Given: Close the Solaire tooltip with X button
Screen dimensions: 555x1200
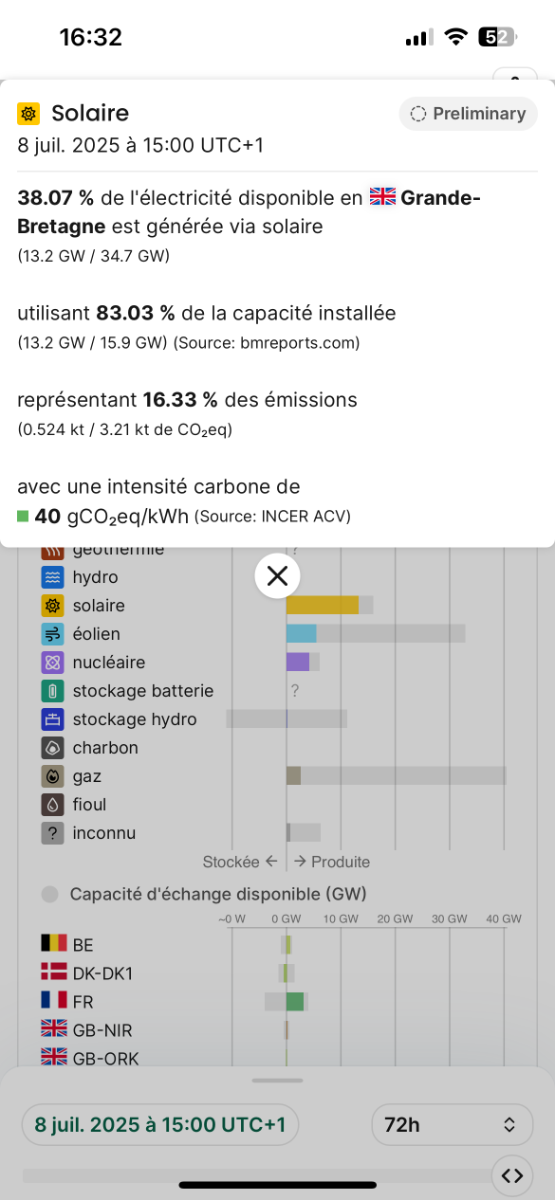Looking at the screenshot, I should 277,576.
